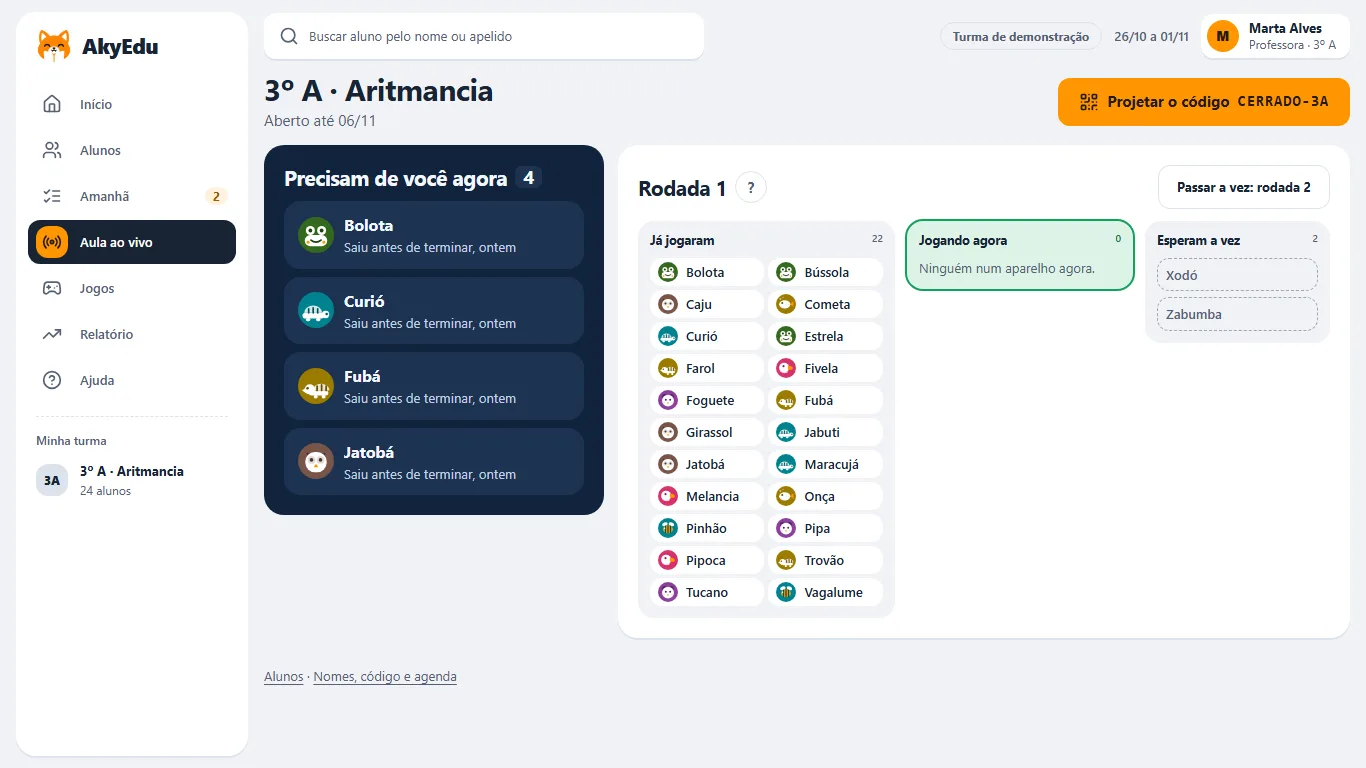Click the Alunos people icon

point(52,150)
